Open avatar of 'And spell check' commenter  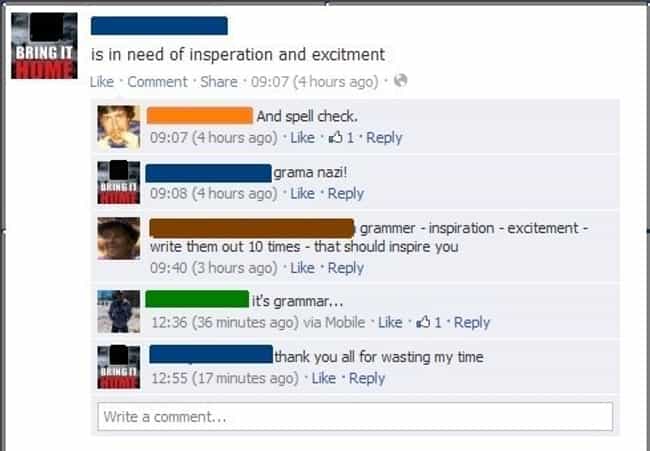pos(119,127)
